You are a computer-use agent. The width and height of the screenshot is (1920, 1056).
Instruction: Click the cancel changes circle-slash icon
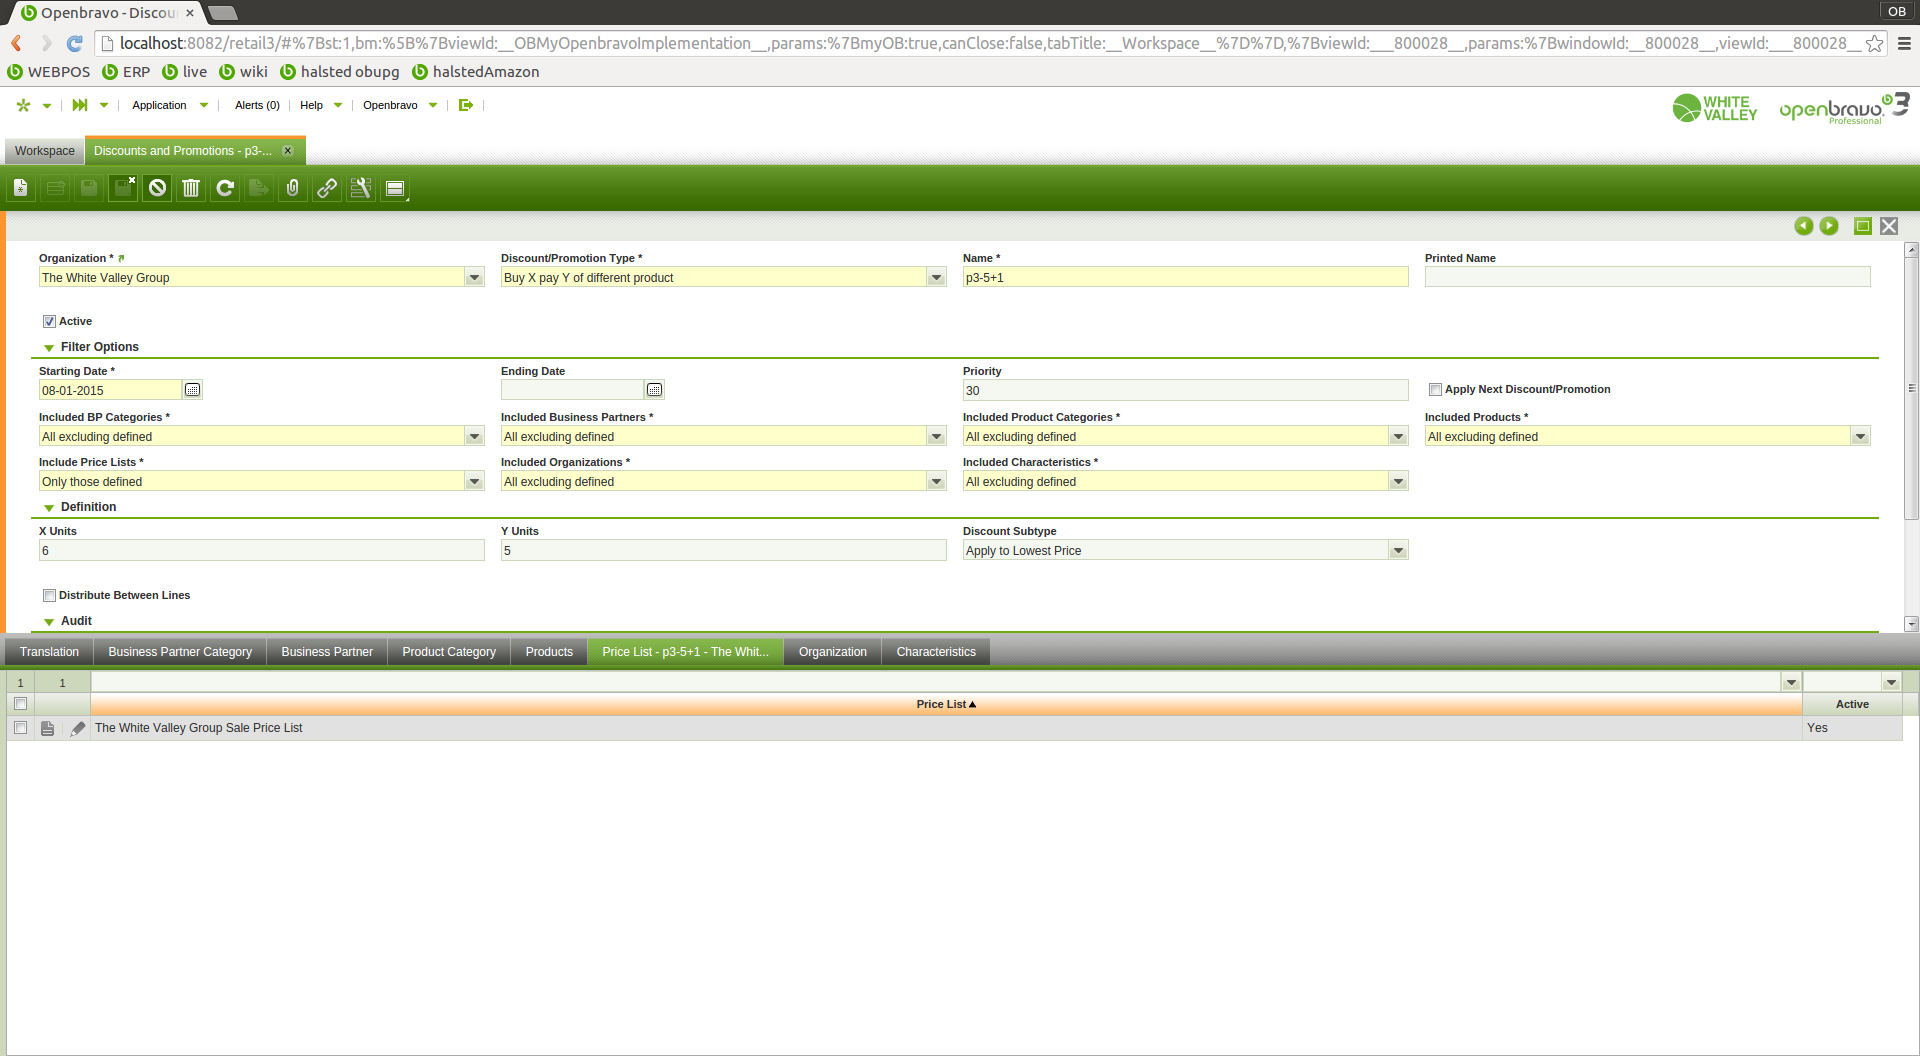click(x=157, y=188)
